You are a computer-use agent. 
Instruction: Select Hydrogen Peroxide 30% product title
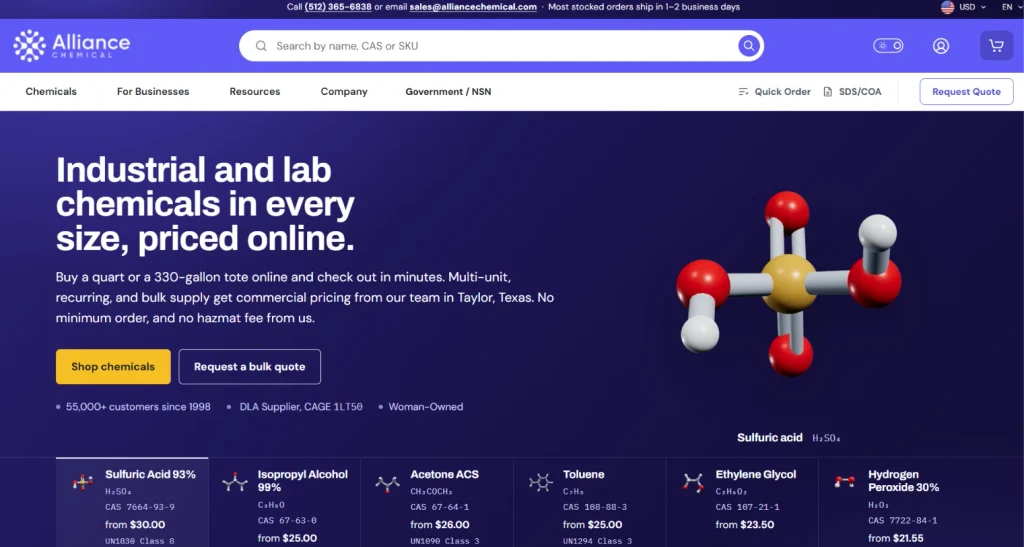903,481
